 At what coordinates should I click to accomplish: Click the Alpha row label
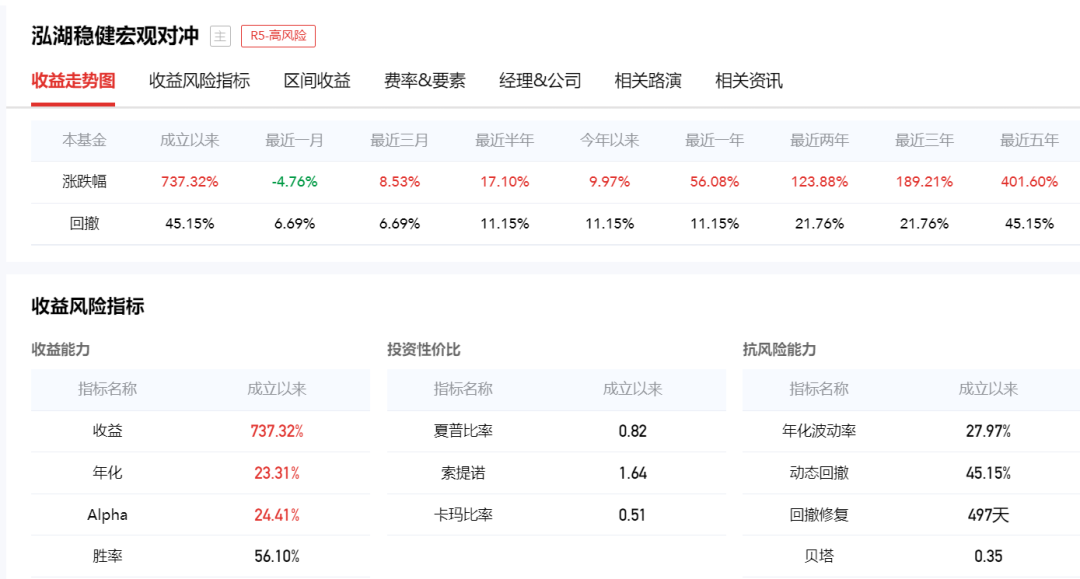[107, 515]
